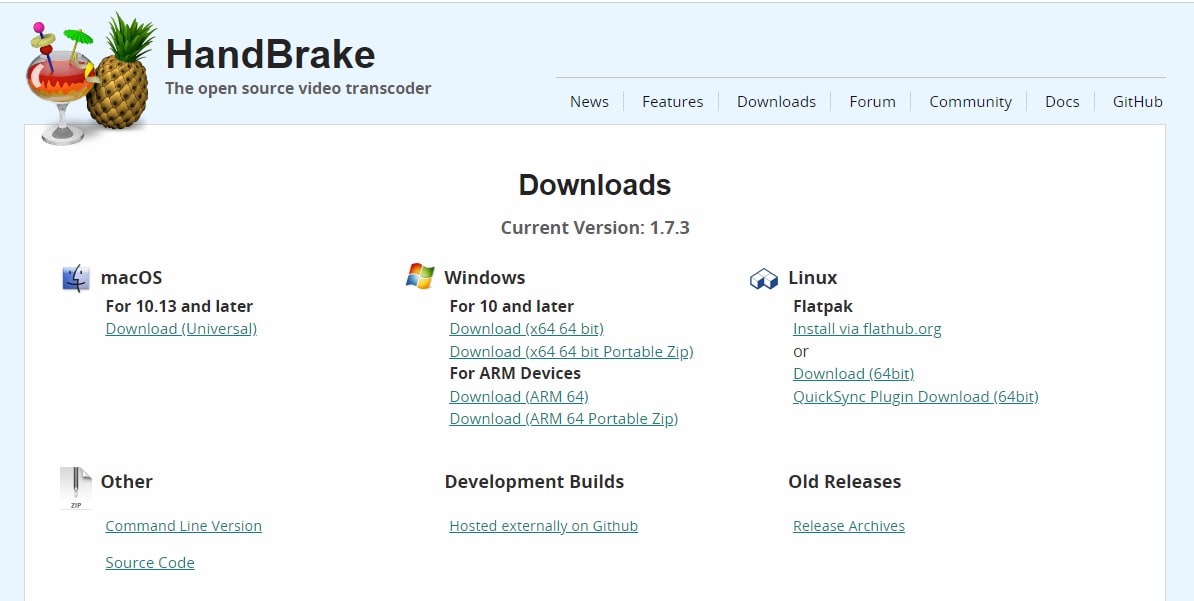Click Download (Universal) for macOS
Screen dimensions: 1194x601
coord(181,329)
